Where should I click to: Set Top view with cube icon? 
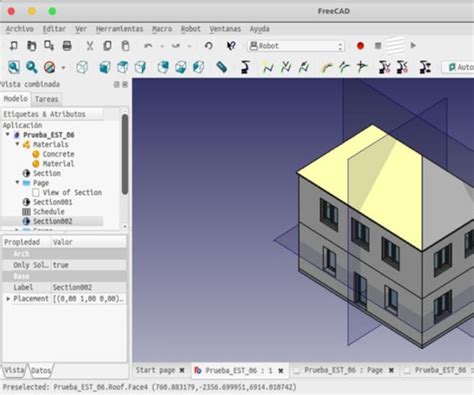tap(123, 67)
